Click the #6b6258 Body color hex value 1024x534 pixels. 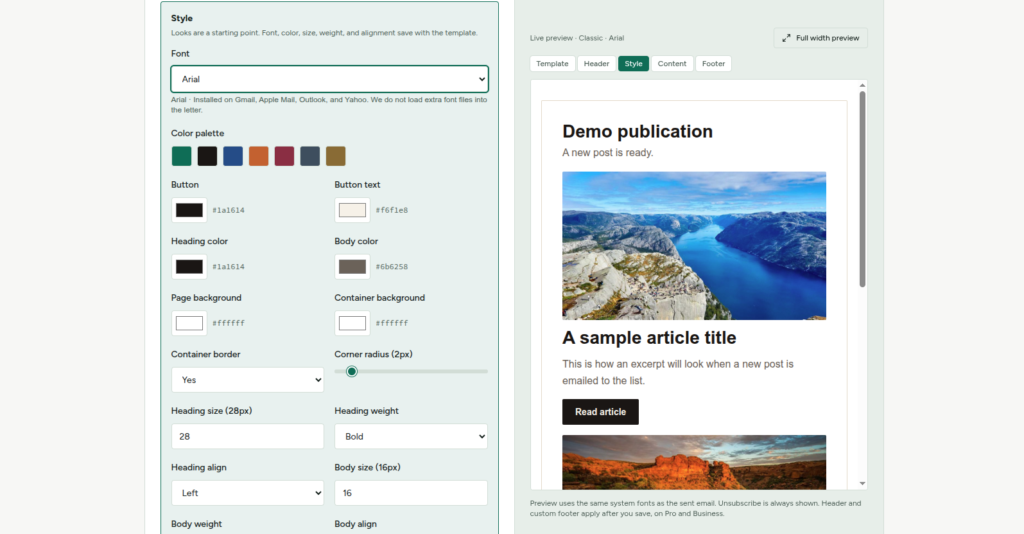click(x=392, y=266)
